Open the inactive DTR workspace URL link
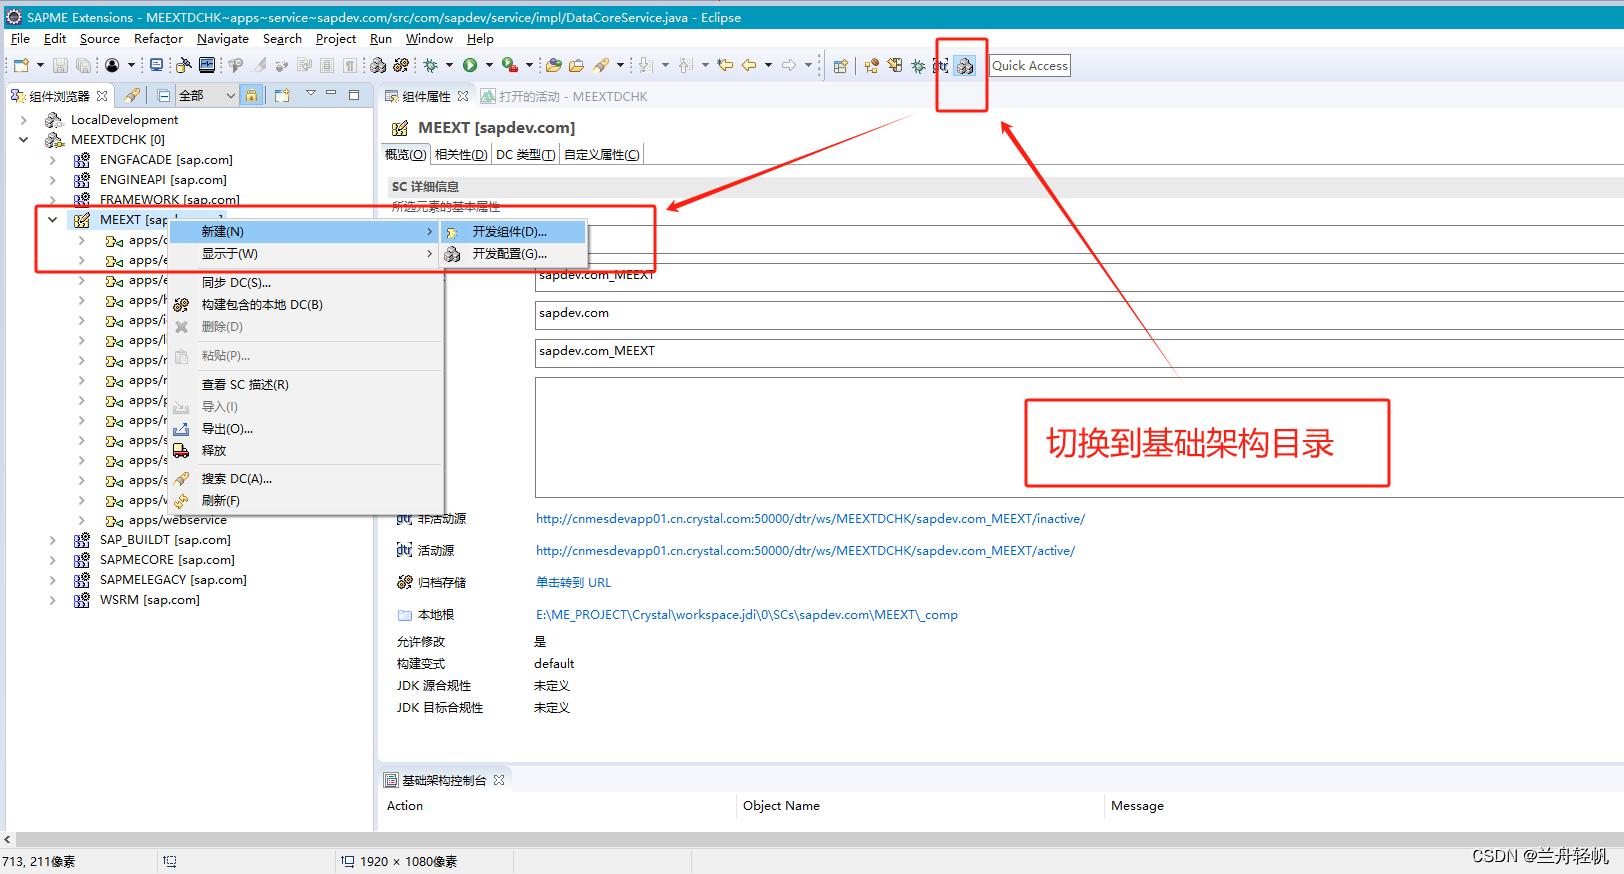The image size is (1624, 874). pos(810,519)
